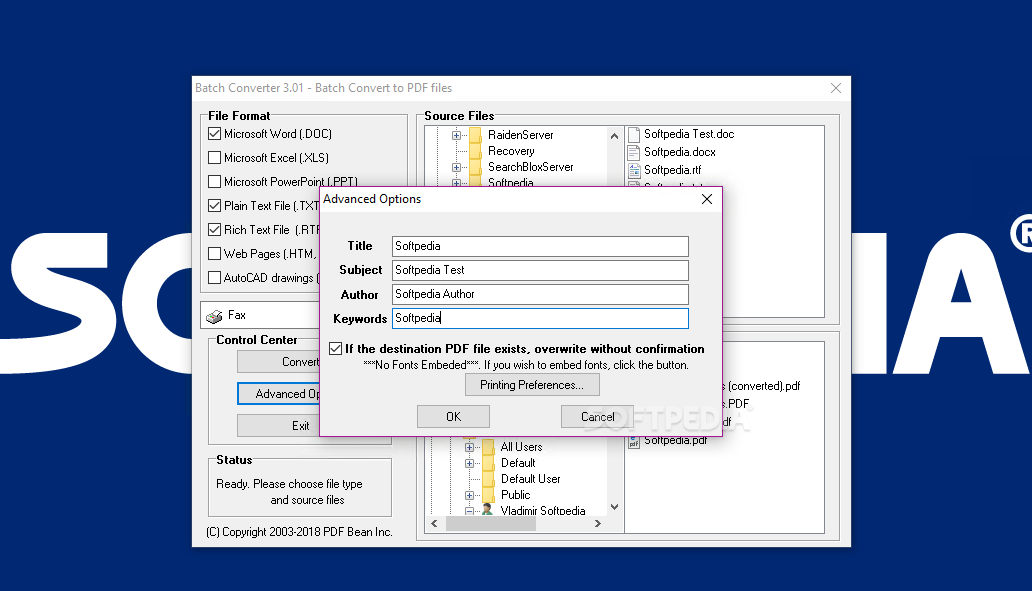Enable Microsoft PowerPoint (.PPT) format

[x=214, y=182]
